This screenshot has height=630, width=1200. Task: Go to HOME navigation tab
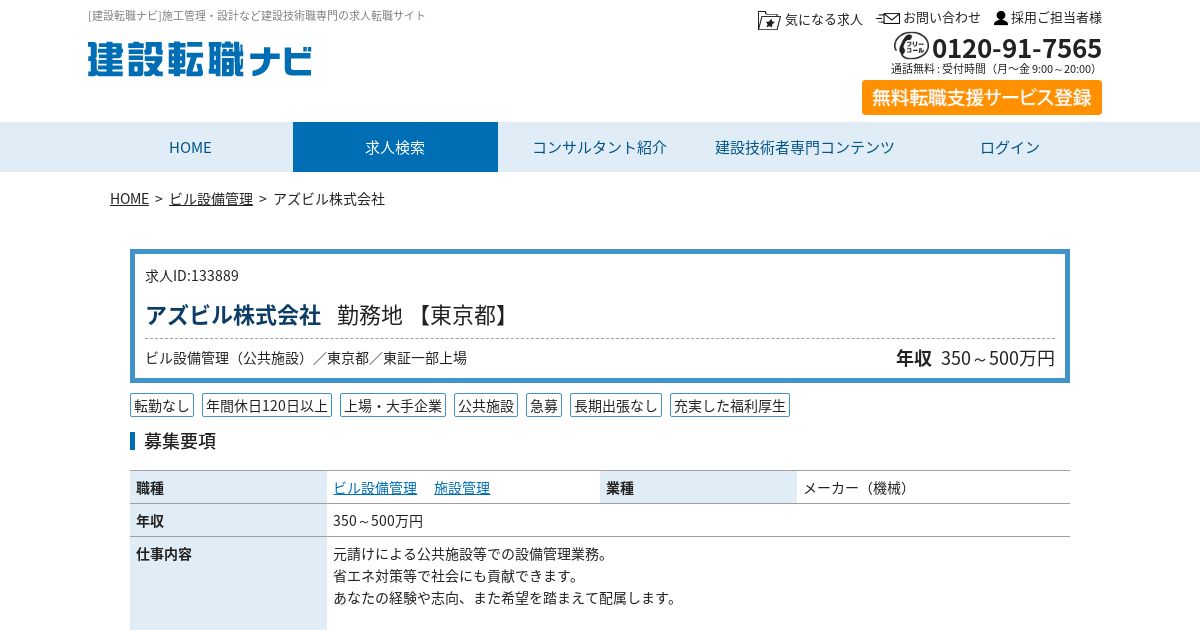pyautogui.click(x=190, y=147)
